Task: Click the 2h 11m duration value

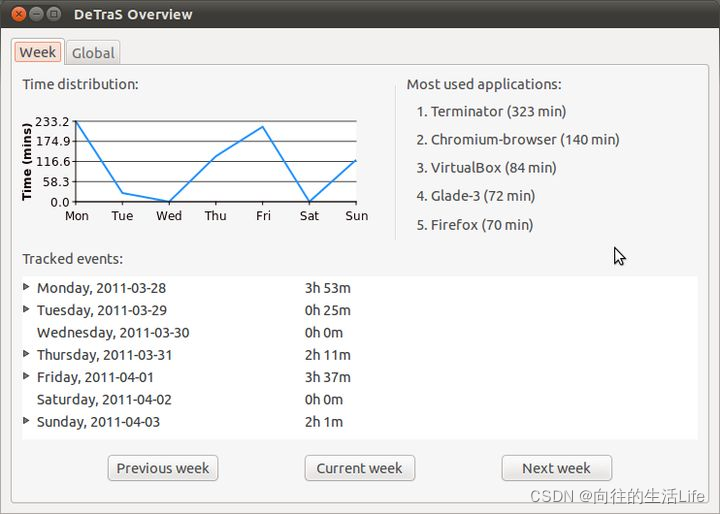Action: 327,355
